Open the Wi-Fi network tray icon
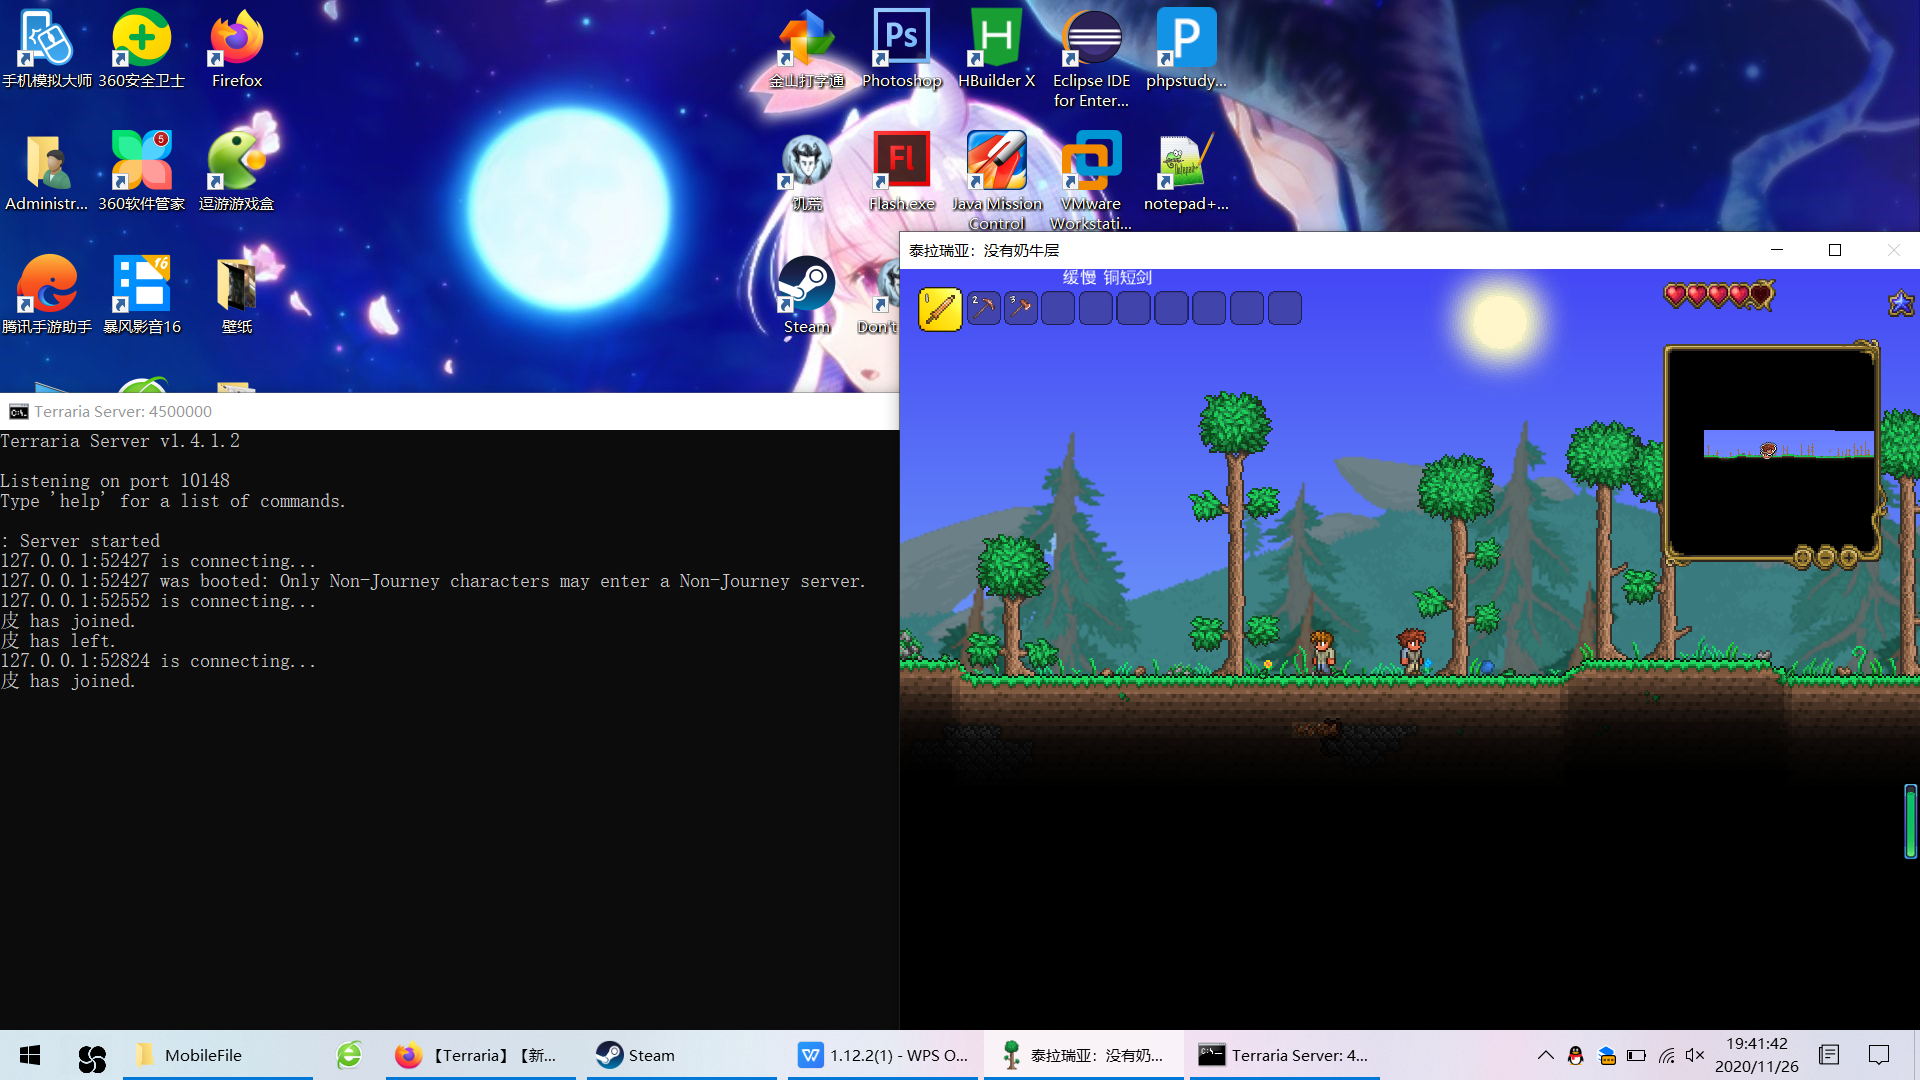 click(1666, 1055)
